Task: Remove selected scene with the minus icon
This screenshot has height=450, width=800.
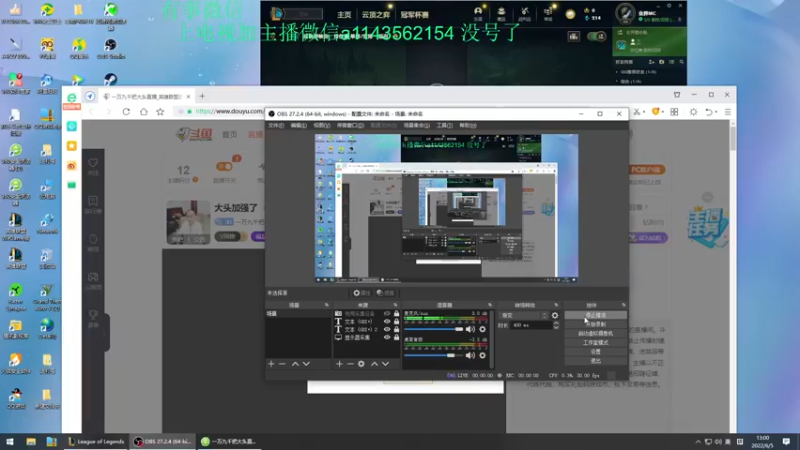Action: tap(282, 364)
